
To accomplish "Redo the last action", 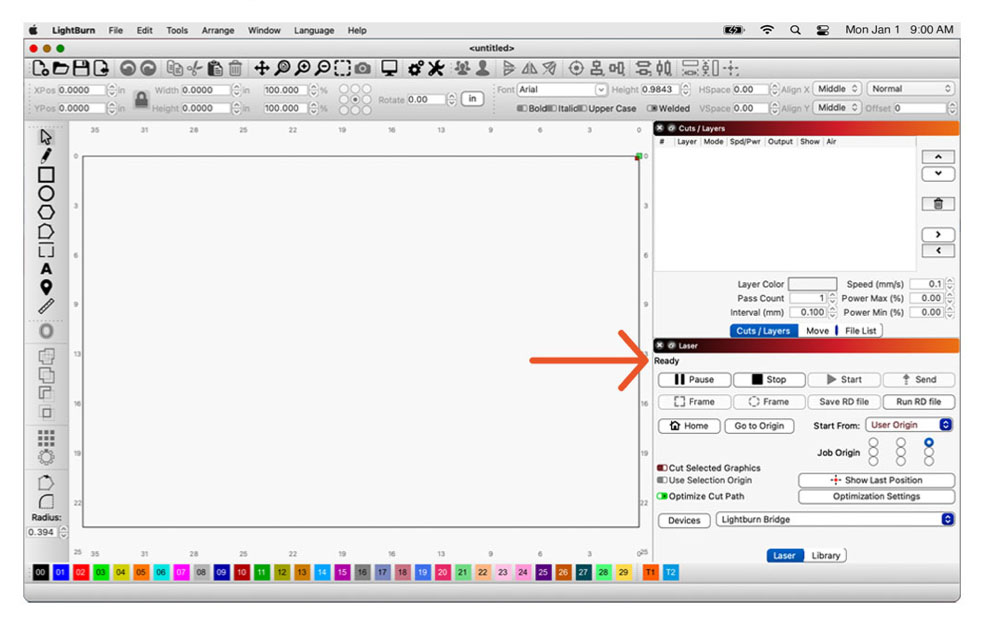I will pyautogui.click(x=148, y=68).
